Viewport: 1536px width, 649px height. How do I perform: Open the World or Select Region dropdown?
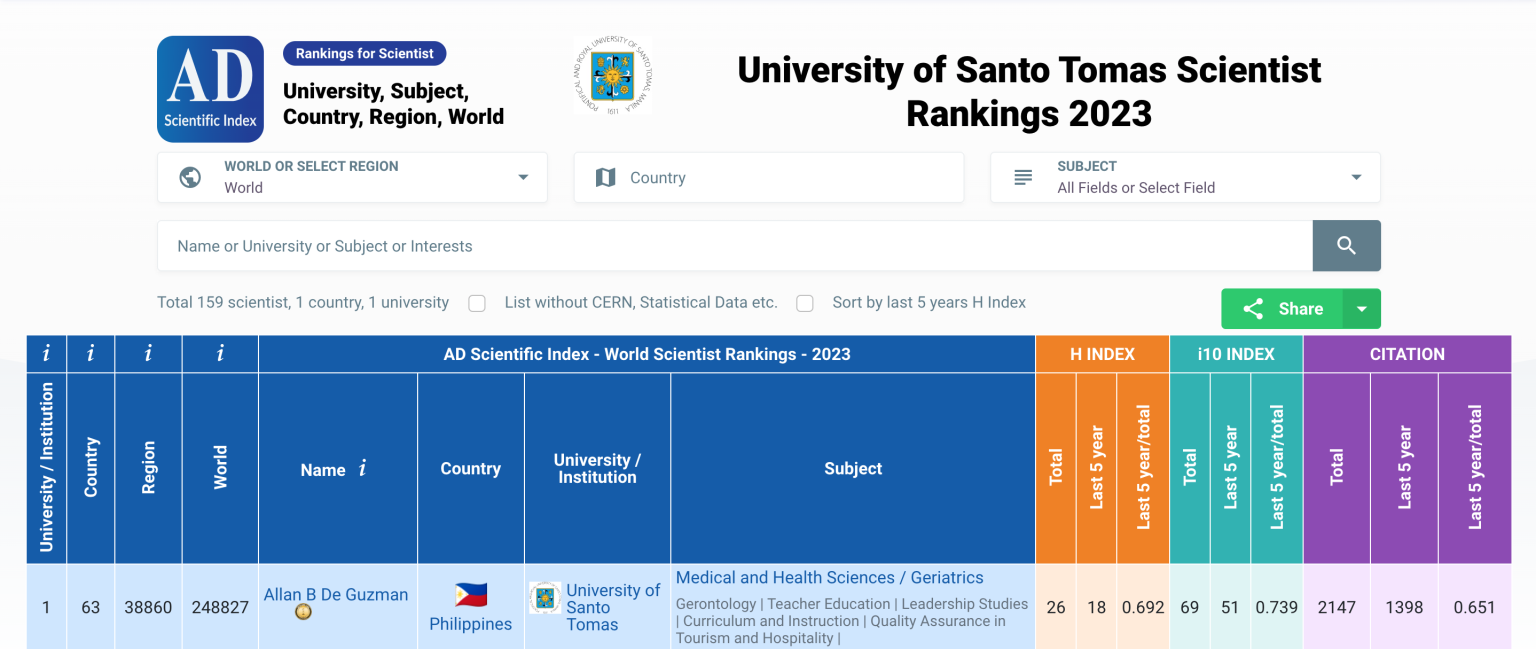(x=352, y=178)
